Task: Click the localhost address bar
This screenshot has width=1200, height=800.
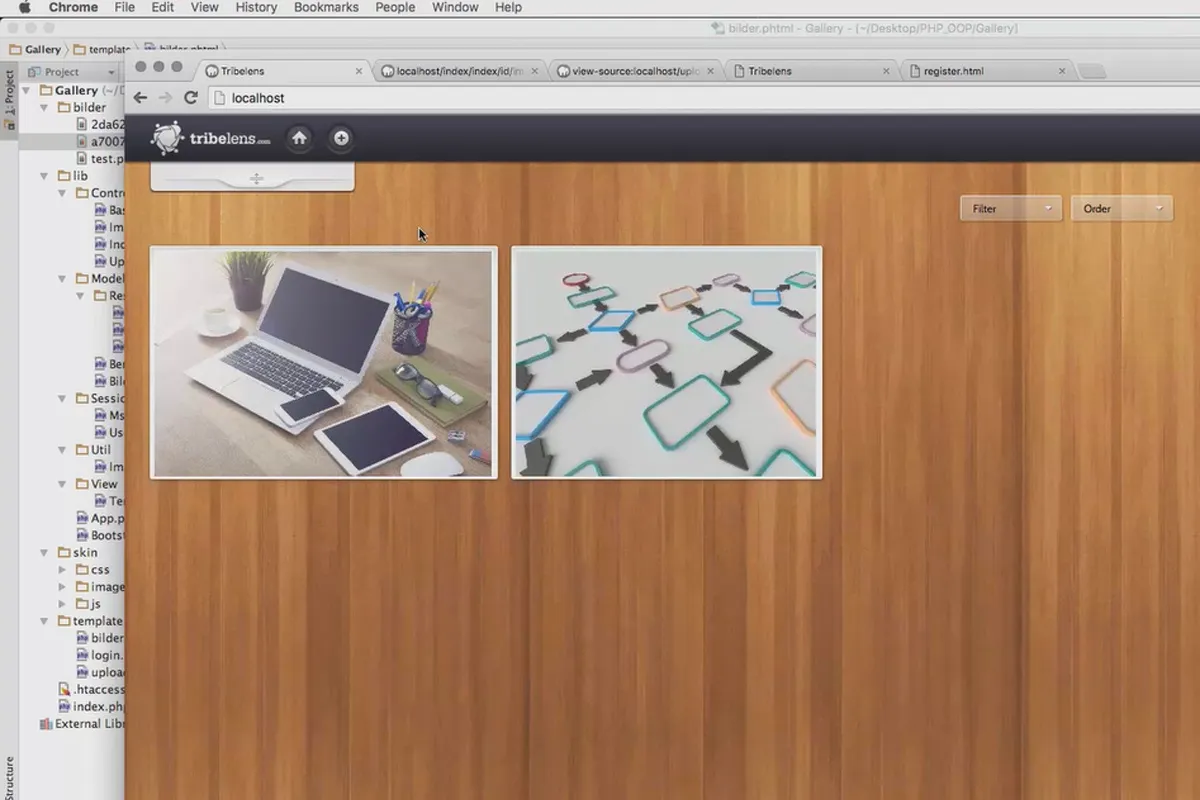Action: (700, 98)
